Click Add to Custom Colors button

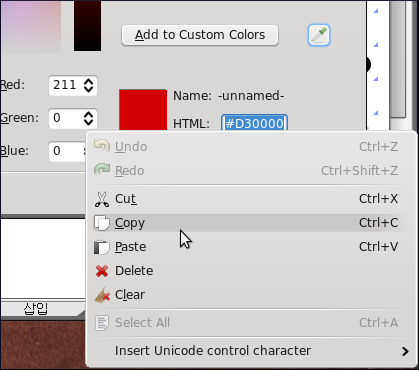click(x=200, y=35)
